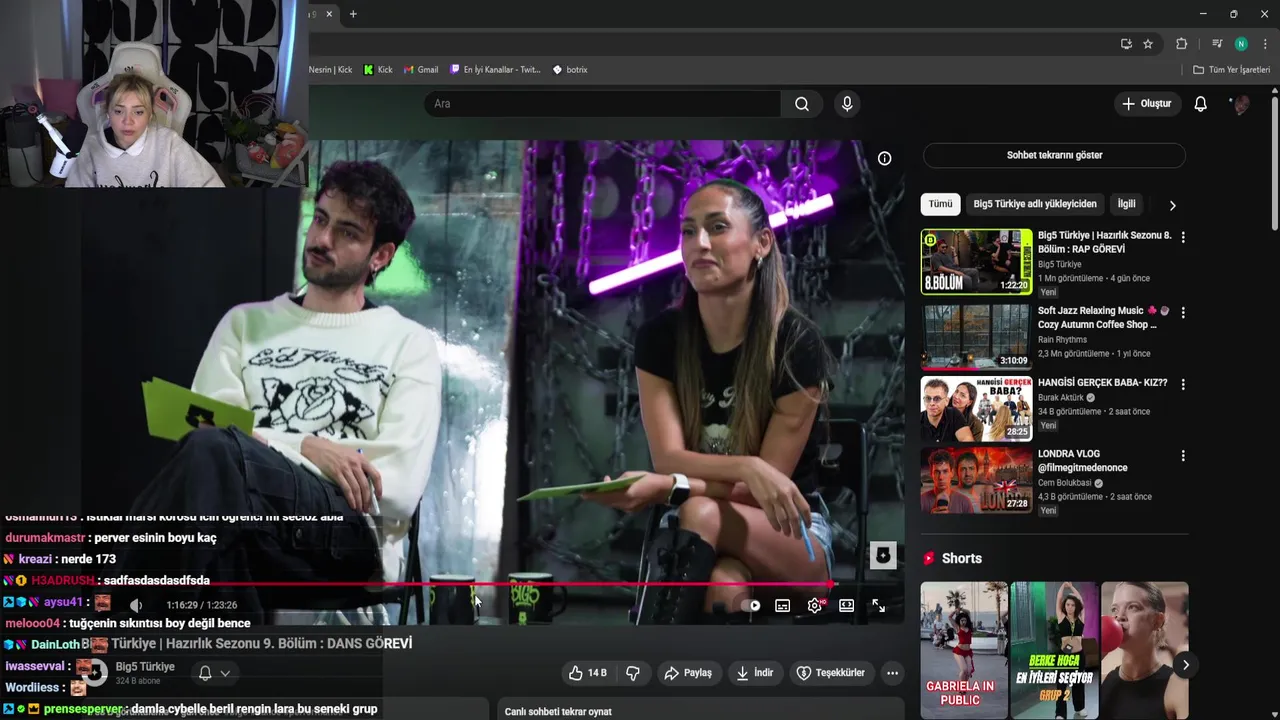Open the Big5 Türkiye channel name
The image size is (1280, 720).
coord(145,667)
